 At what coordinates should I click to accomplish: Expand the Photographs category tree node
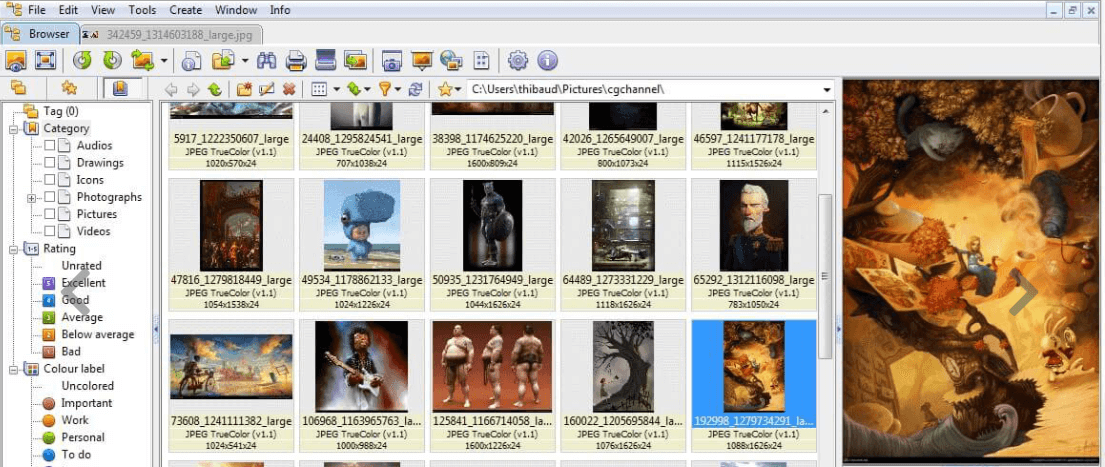(x=32, y=198)
